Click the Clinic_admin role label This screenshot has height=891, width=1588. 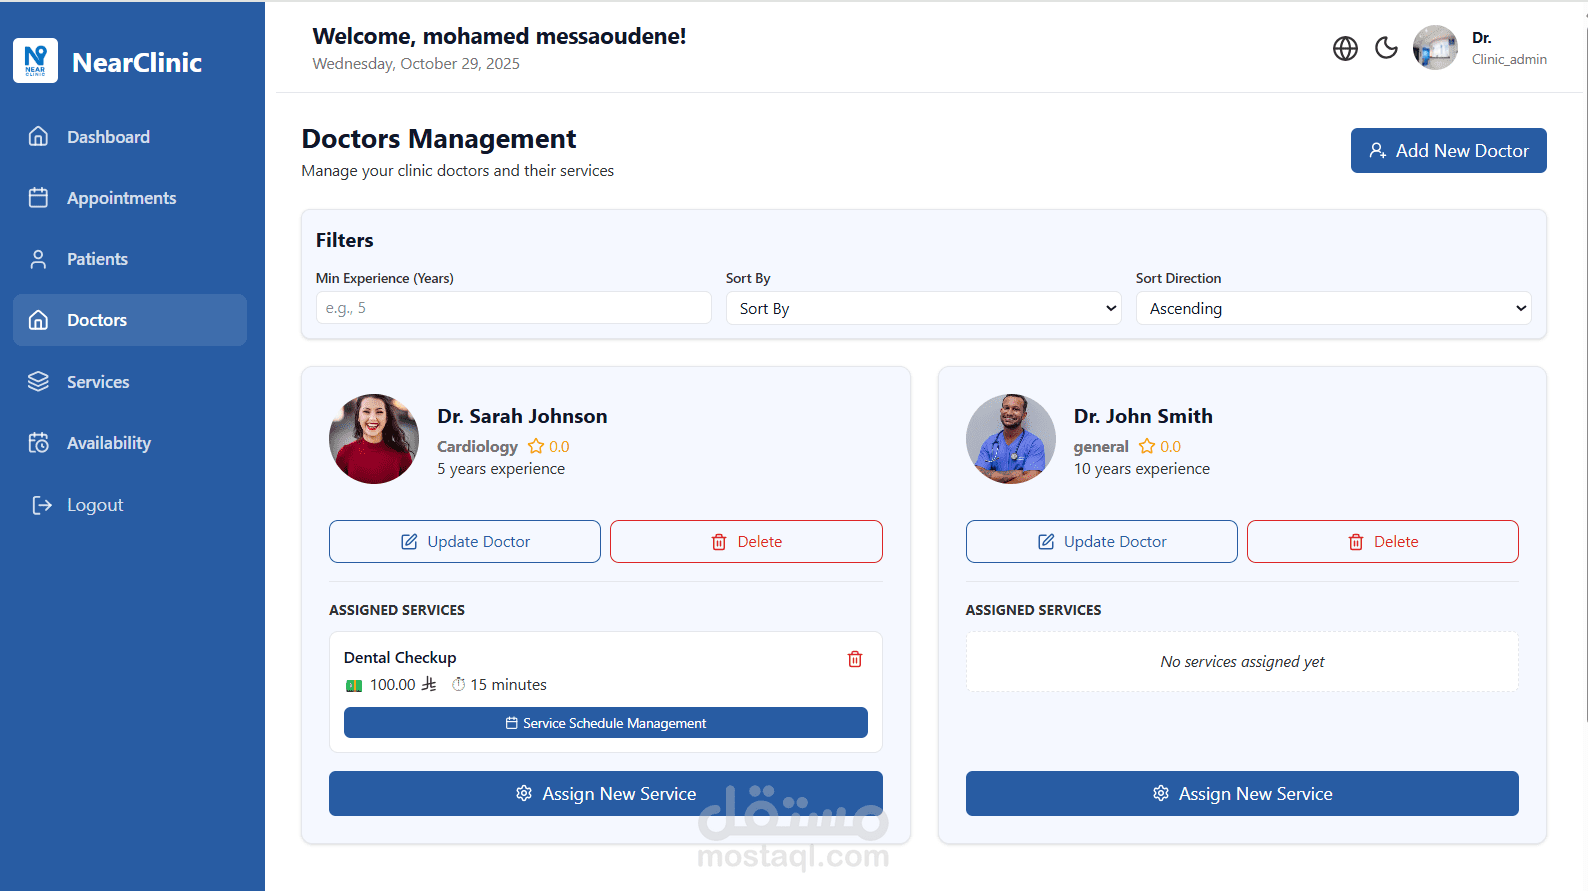pyautogui.click(x=1509, y=60)
